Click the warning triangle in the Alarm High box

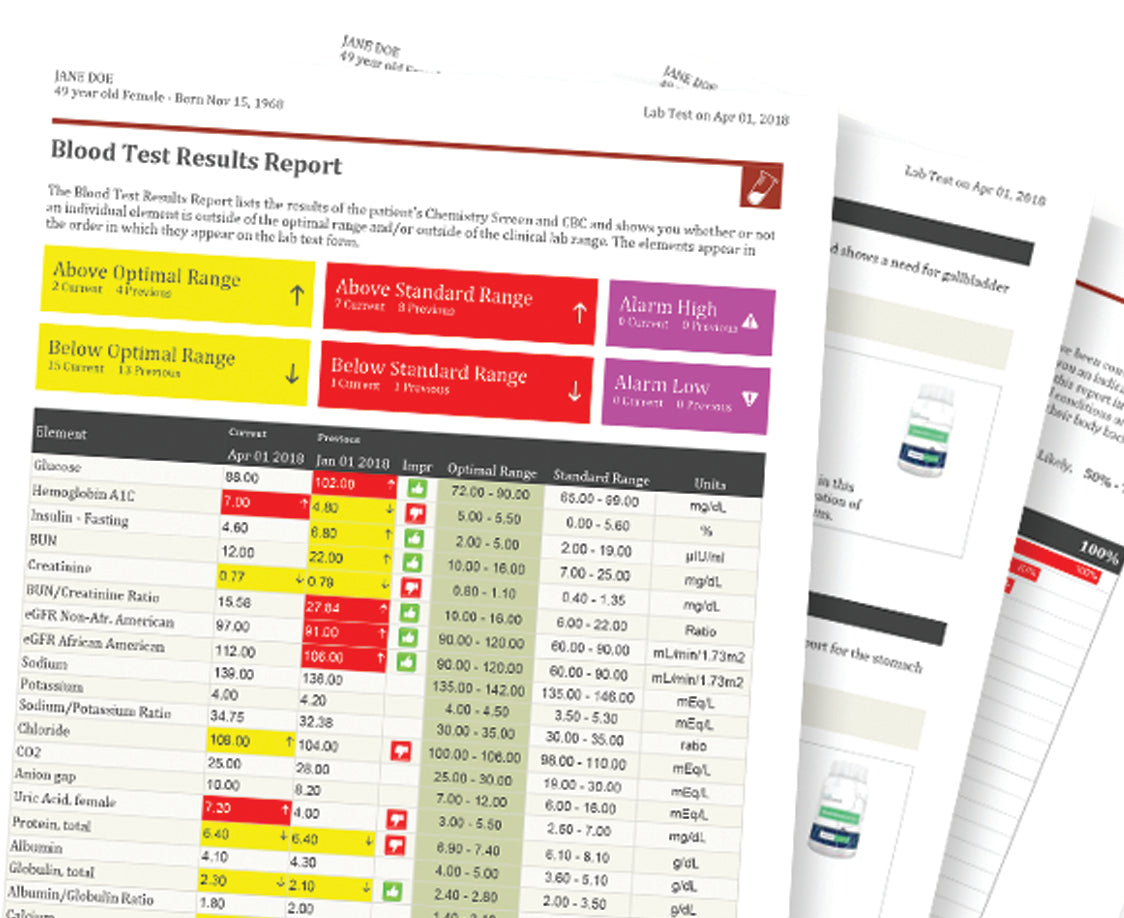point(750,322)
